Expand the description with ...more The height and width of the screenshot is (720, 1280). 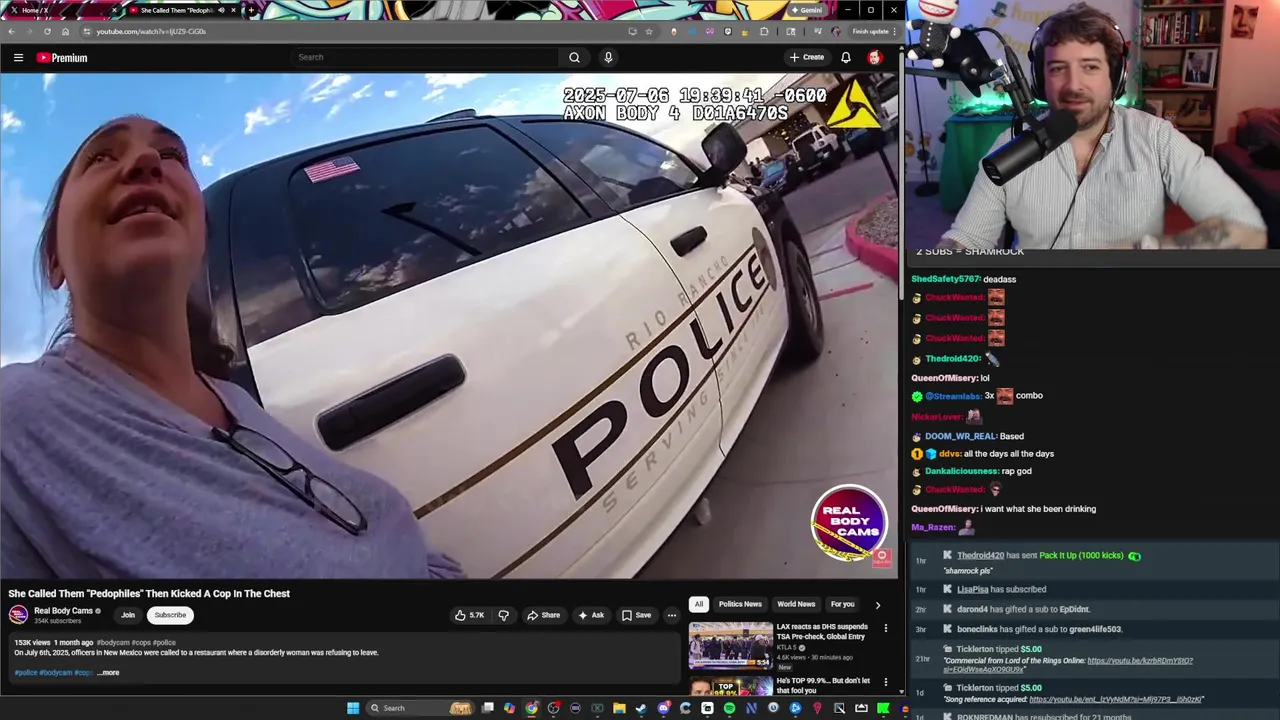(x=108, y=672)
